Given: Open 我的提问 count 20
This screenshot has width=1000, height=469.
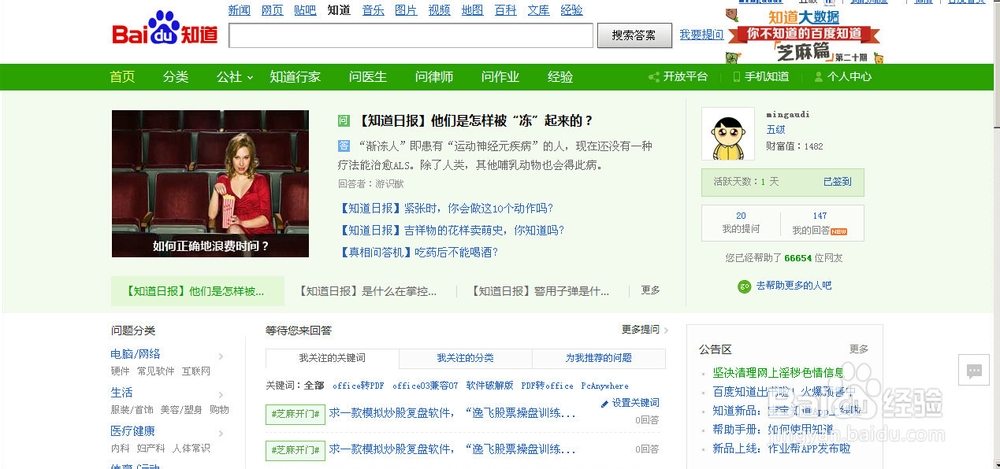Looking at the screenshot, I should pos(740,223).
